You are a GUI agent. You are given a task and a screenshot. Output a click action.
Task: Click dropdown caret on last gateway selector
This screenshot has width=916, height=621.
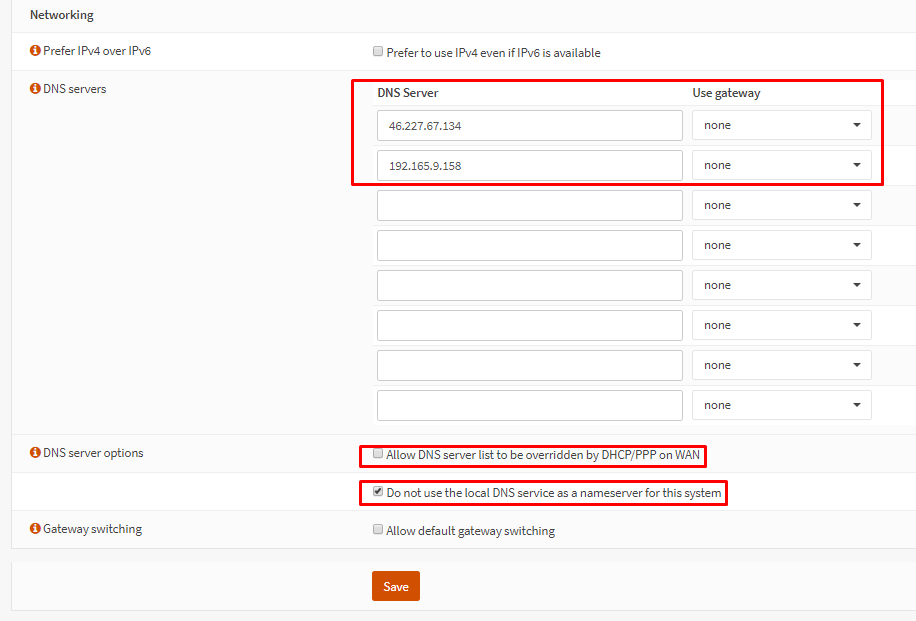(858, 404)
